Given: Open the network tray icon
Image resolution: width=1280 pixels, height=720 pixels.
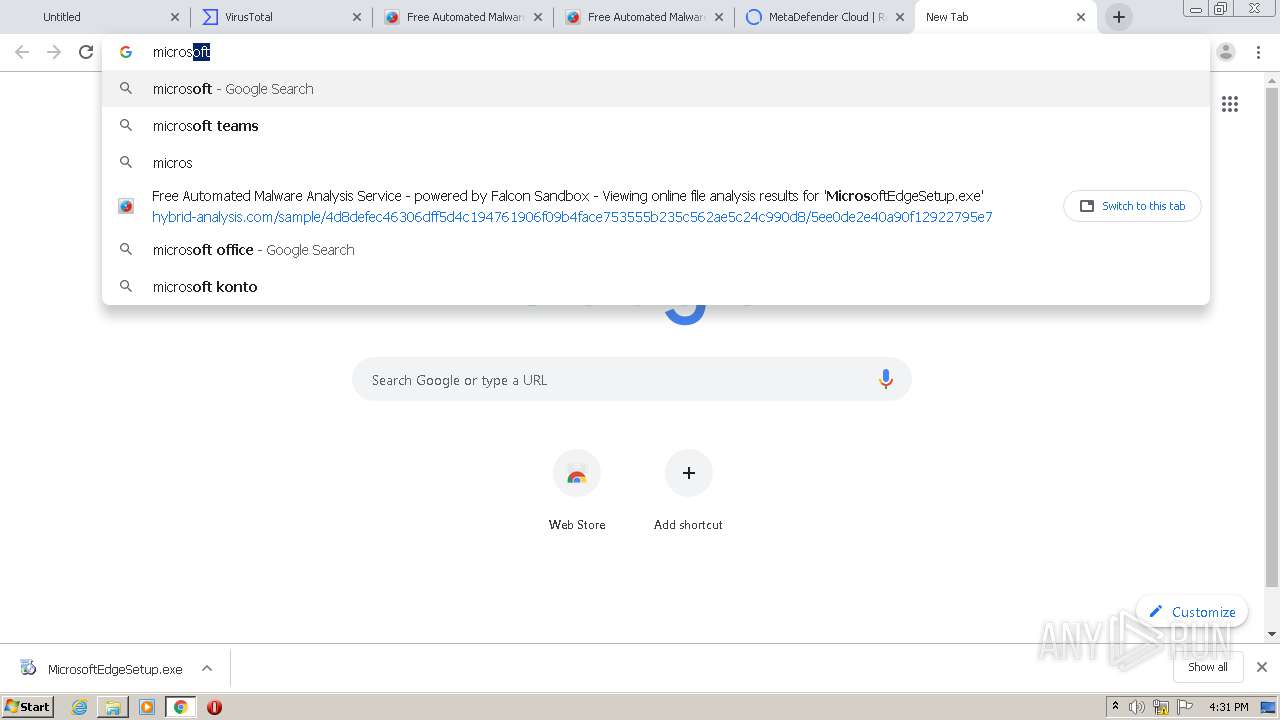Looking at the screenshot, I should click(1161, 707).
